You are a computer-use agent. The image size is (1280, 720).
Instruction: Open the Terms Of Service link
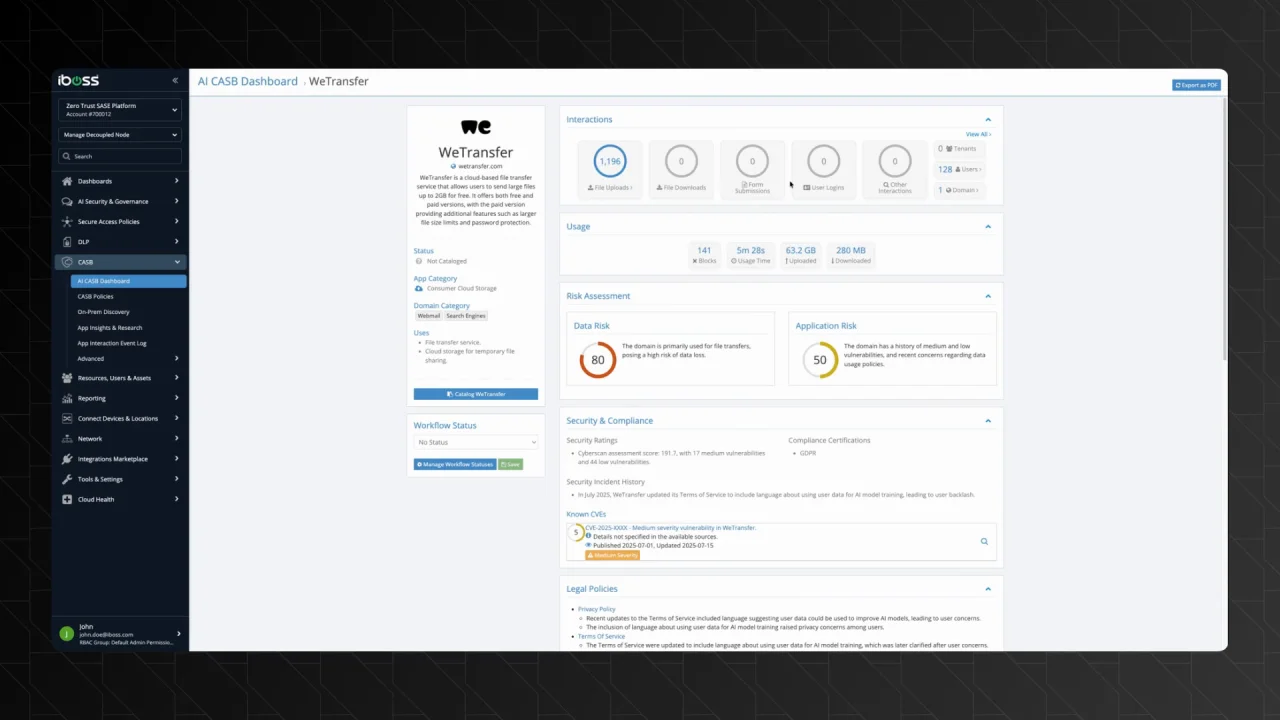click(601, 636)
